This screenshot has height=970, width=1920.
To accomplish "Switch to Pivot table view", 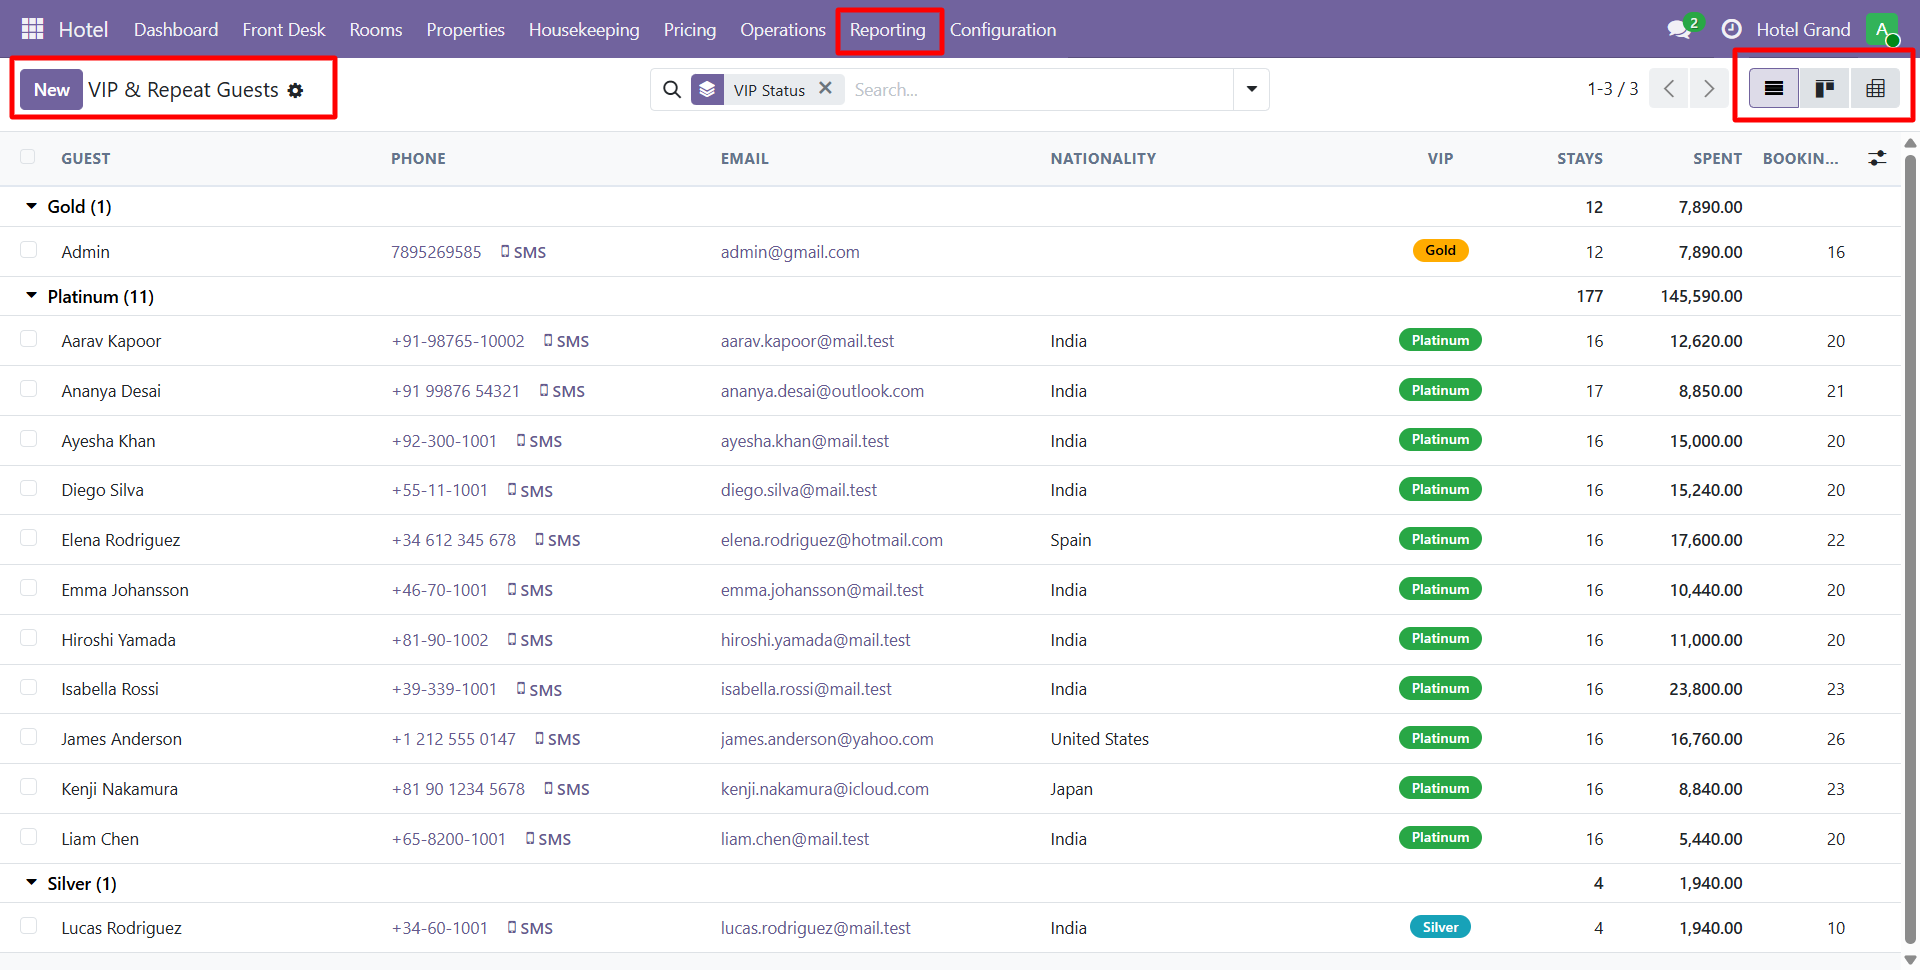I will point(1875,89).
